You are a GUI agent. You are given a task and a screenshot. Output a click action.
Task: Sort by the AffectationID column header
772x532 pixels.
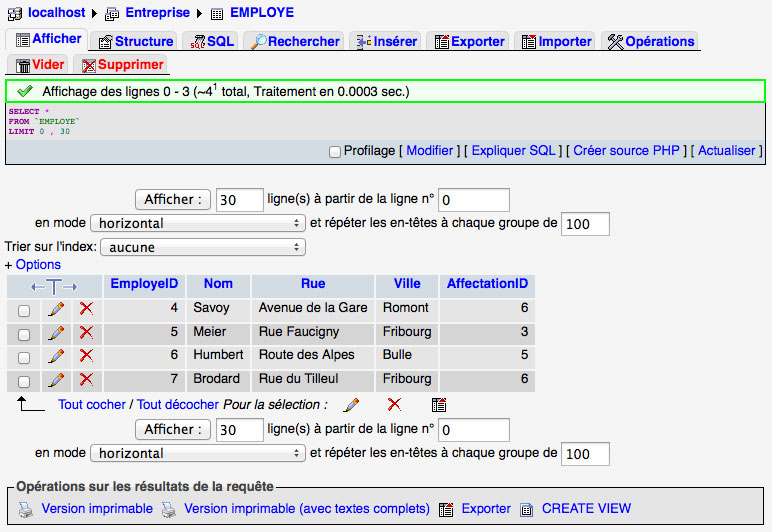pos(487,283)
